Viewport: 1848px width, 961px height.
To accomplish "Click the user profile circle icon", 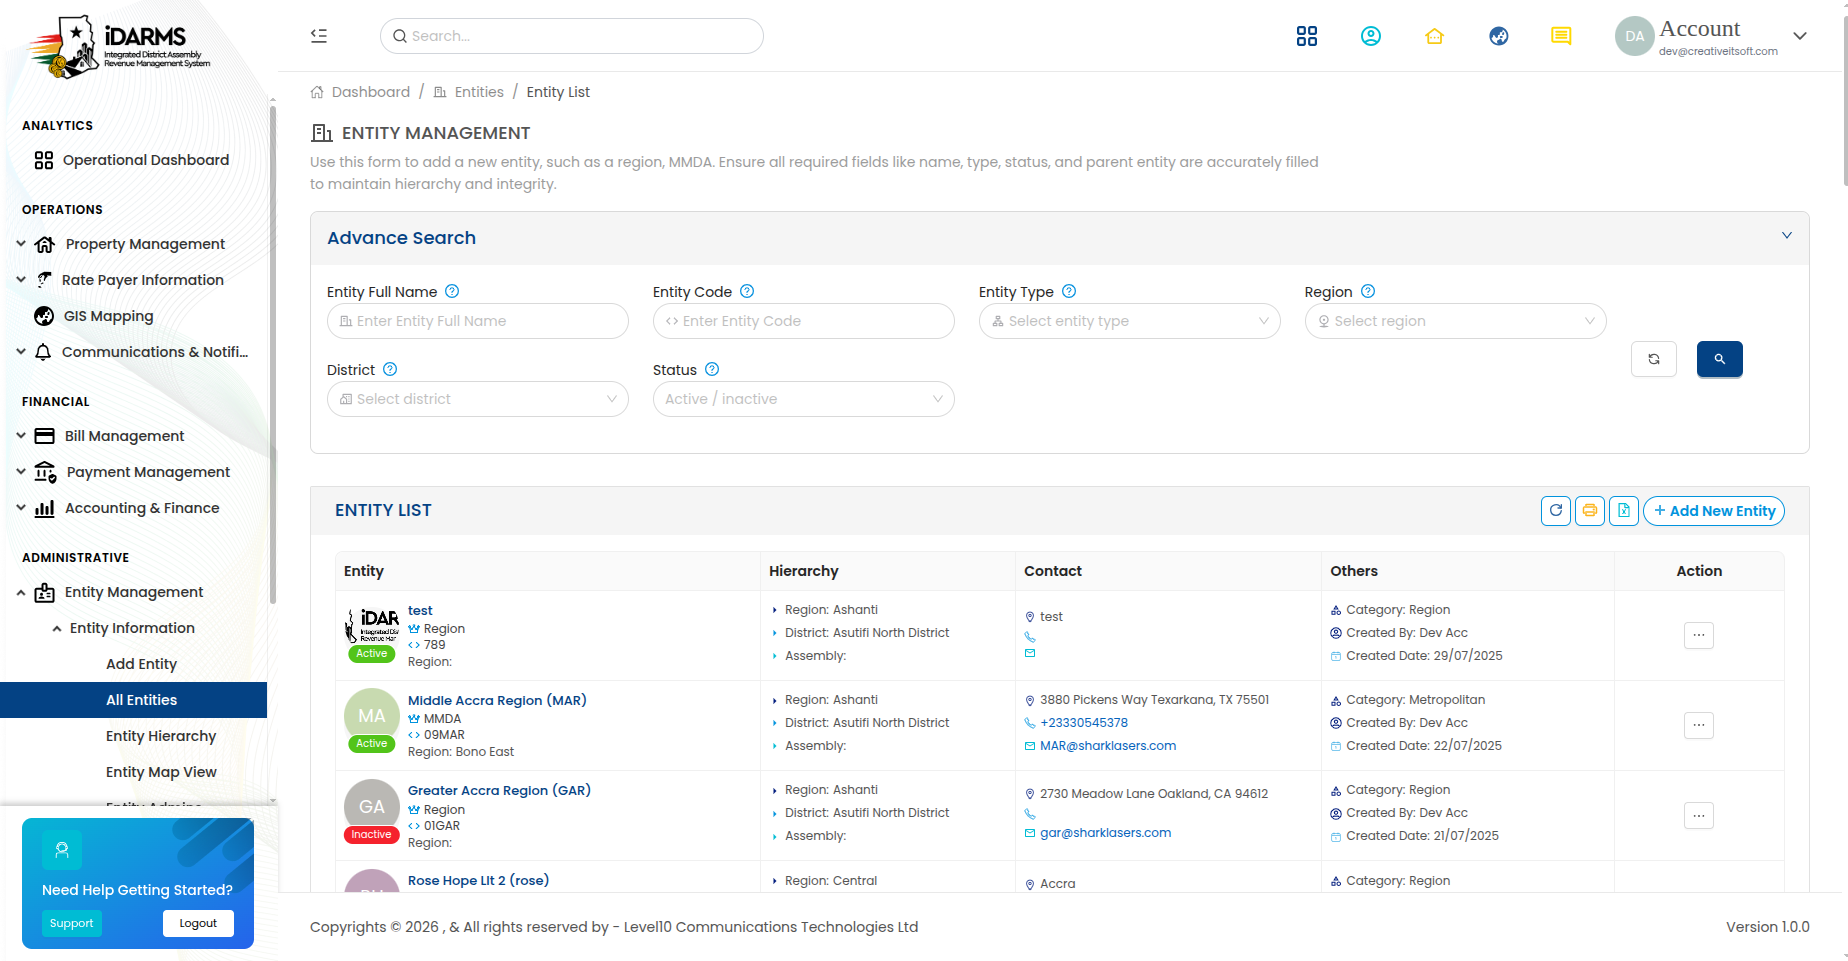I will (x=1371, y=36).
